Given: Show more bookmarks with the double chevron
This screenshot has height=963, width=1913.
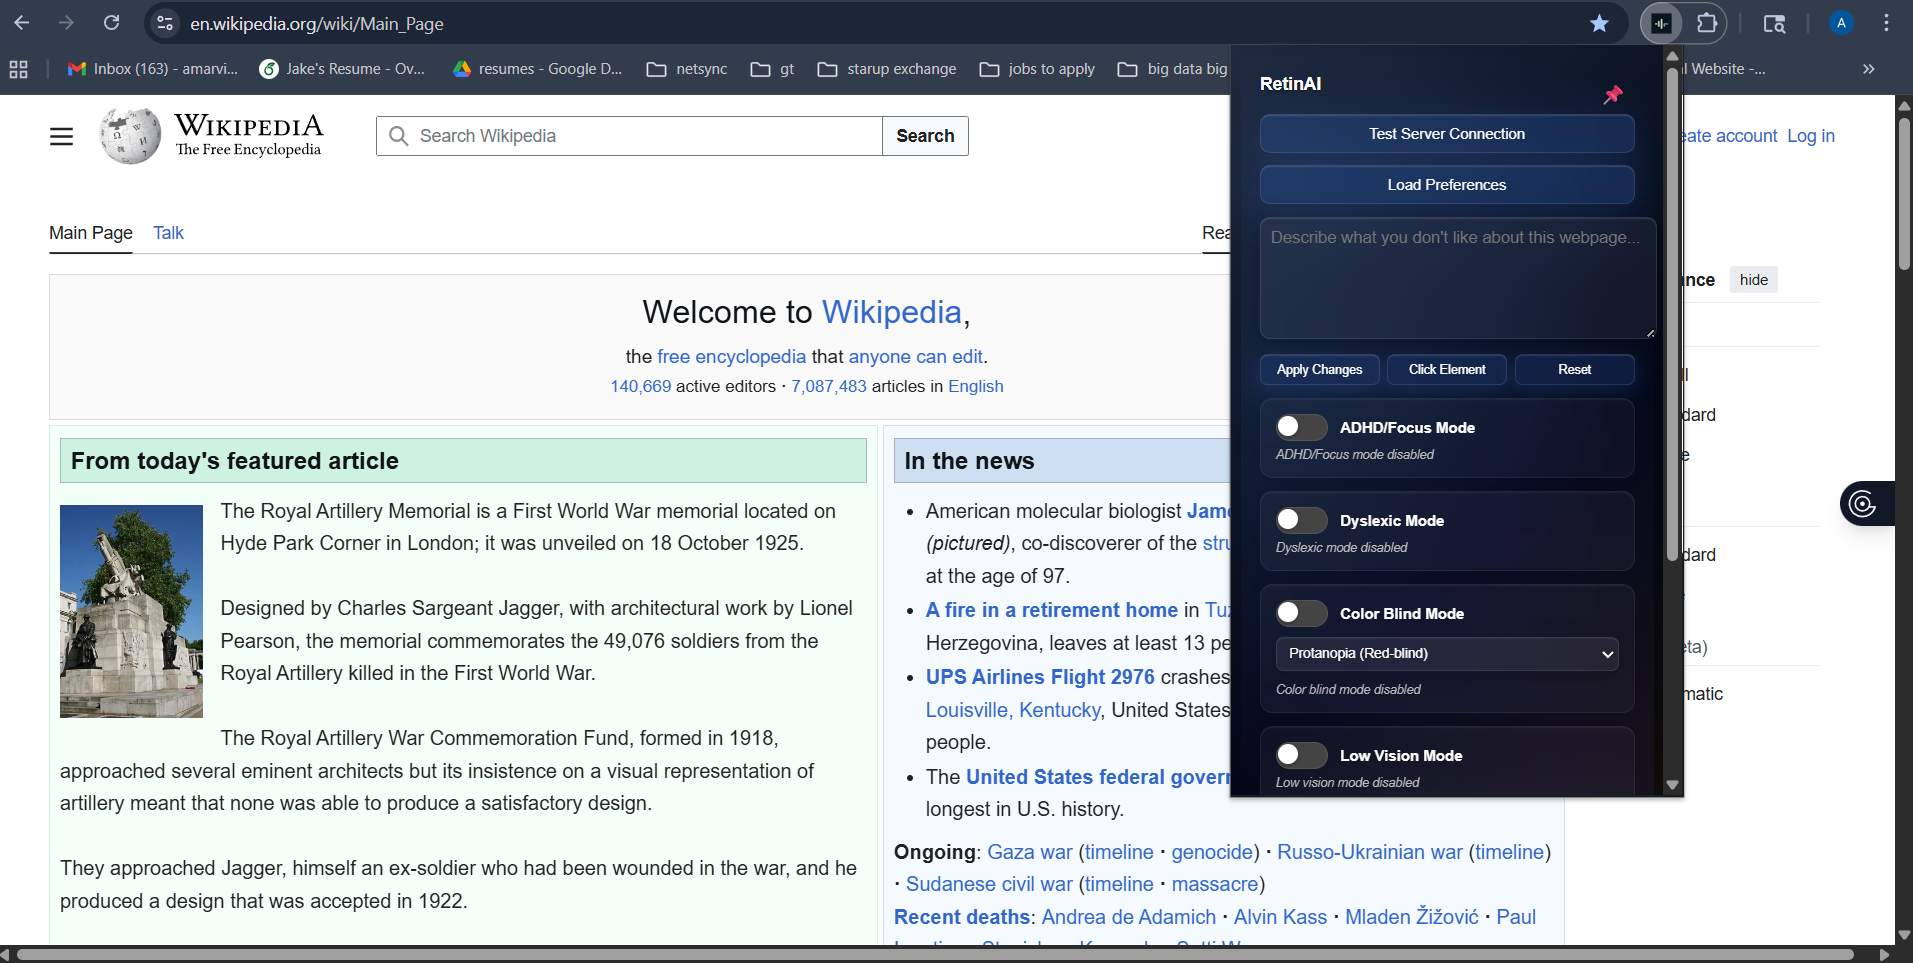Looking at the screenshot, I should (x=1868, y=69).
